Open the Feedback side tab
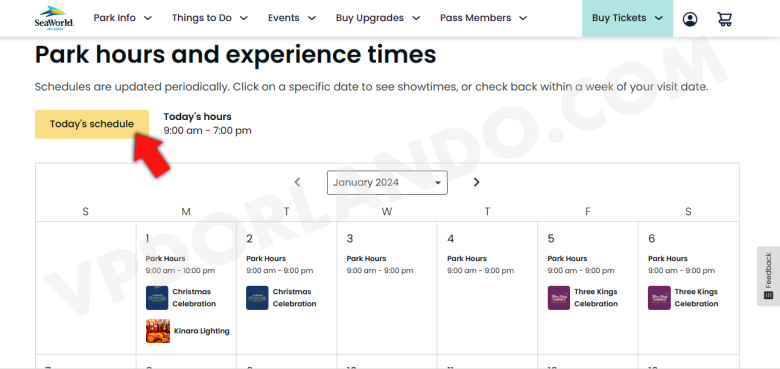The height and width of the screenshot is (369, 780). pos(768,276)
